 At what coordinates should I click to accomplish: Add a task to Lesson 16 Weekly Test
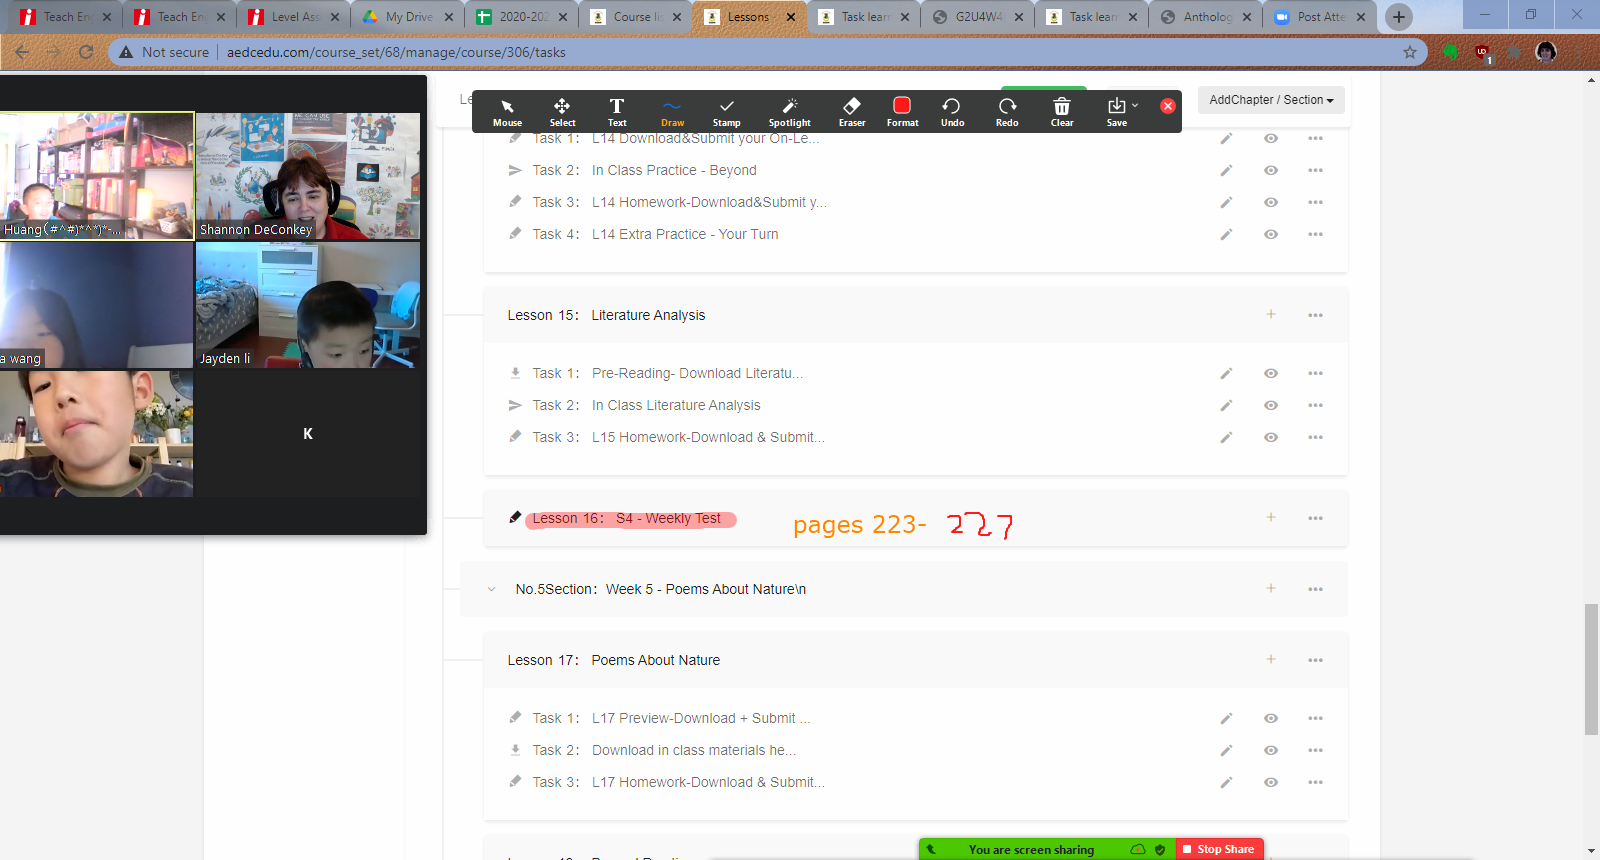tap(1271, 517)
